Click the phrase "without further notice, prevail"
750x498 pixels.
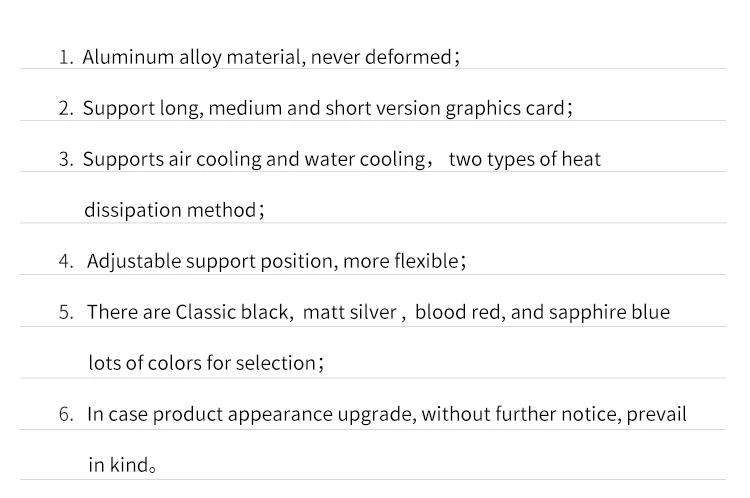click(x=554, y=414)
